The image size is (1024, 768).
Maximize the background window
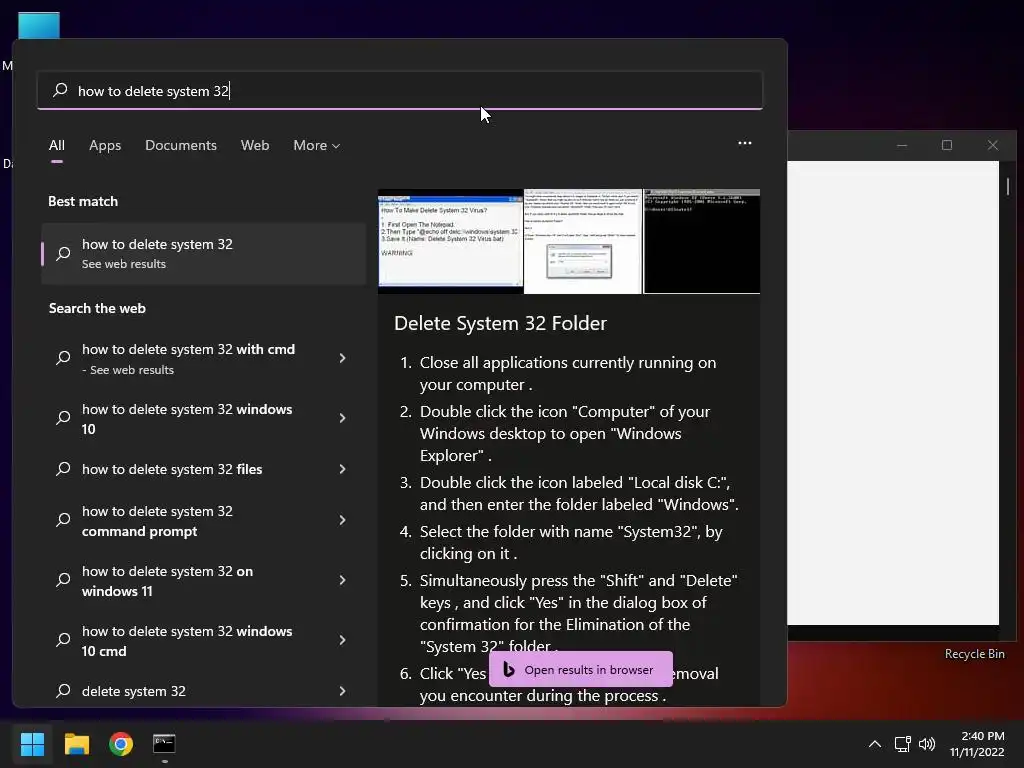click(947, 145)
